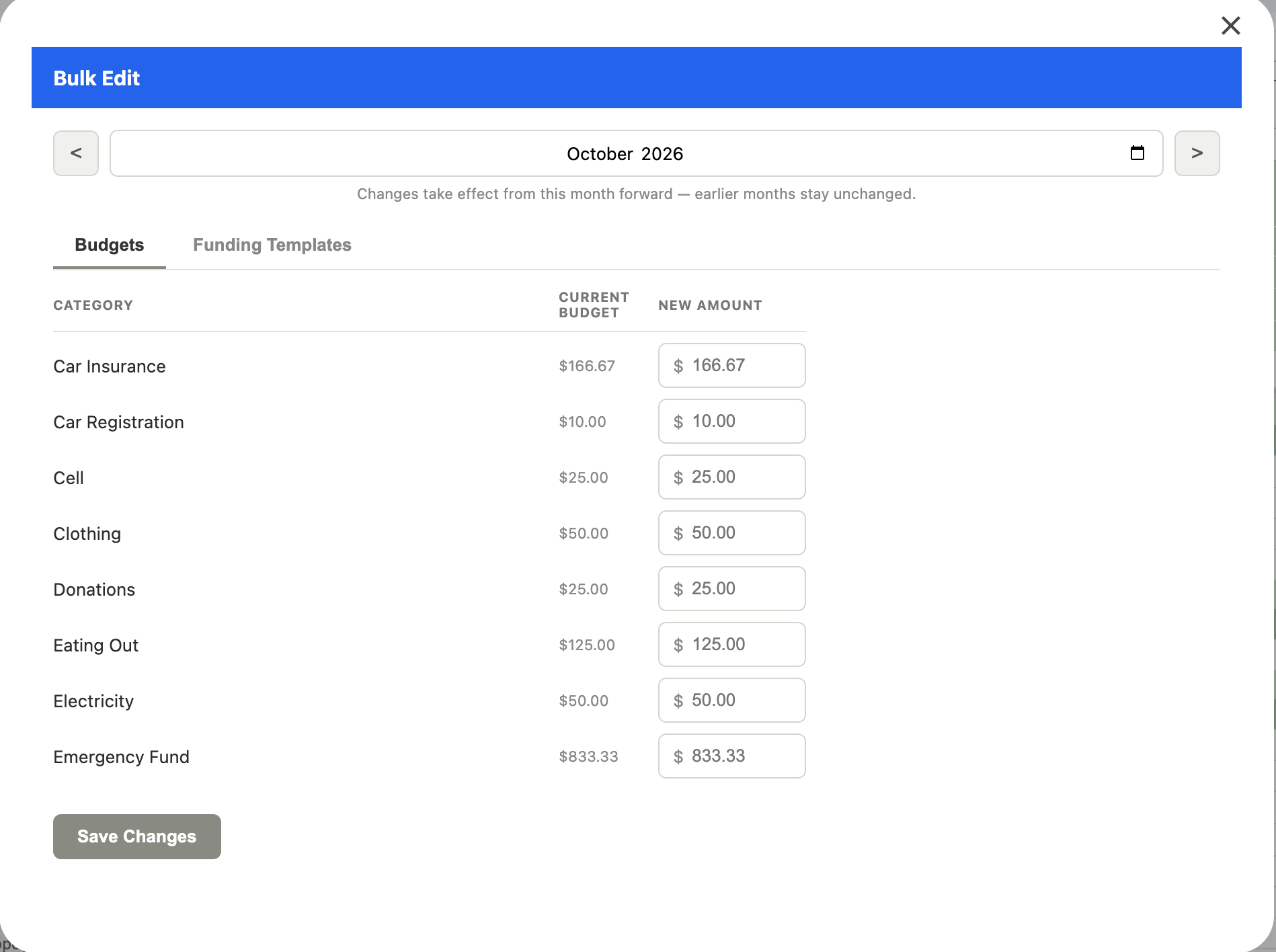Switch to the Budgets tab
1276x952 pixels.
pyautogui.click(x=109, y=245)
